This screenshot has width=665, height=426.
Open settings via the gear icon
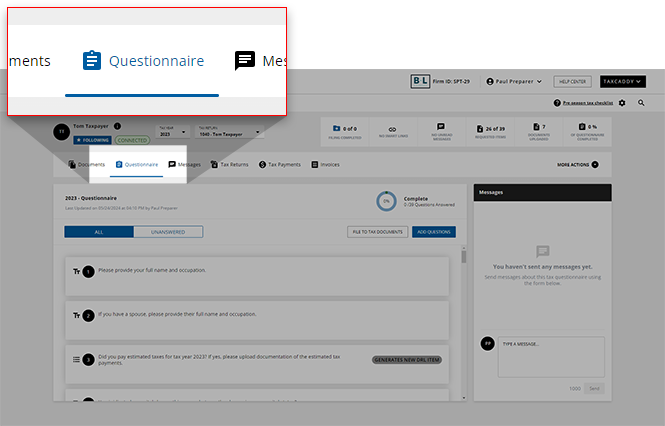(x=622, y=103)
